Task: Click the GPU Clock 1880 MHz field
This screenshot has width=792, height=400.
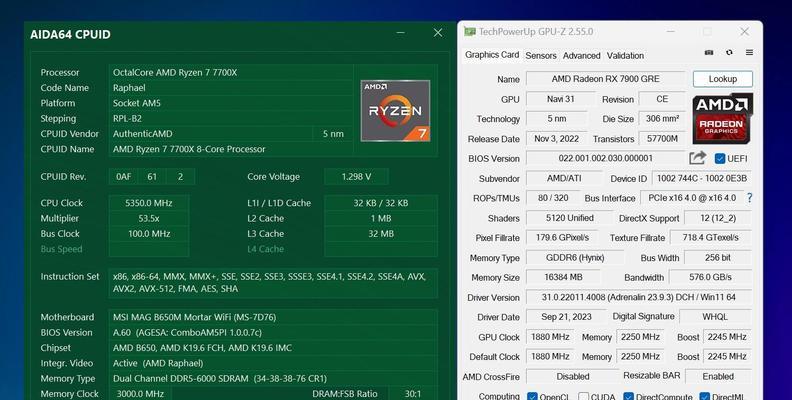Action: coord(550,337)
